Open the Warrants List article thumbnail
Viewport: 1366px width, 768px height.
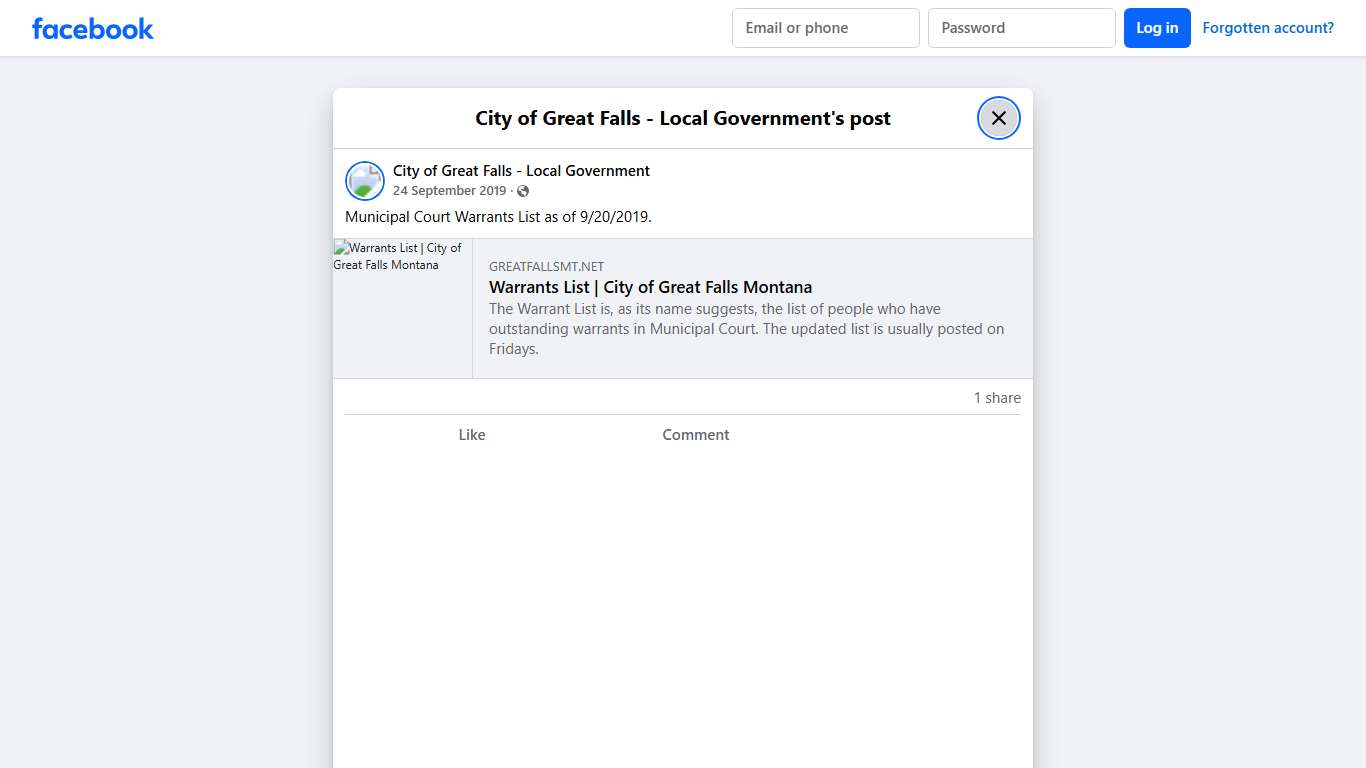402,308
